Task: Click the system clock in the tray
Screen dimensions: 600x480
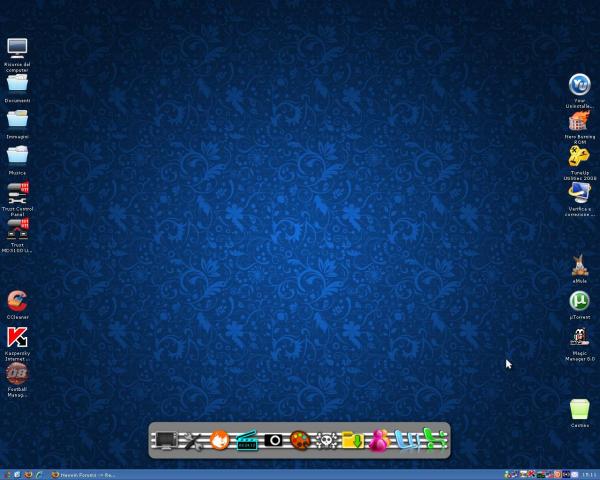Action: pos(591,475)
